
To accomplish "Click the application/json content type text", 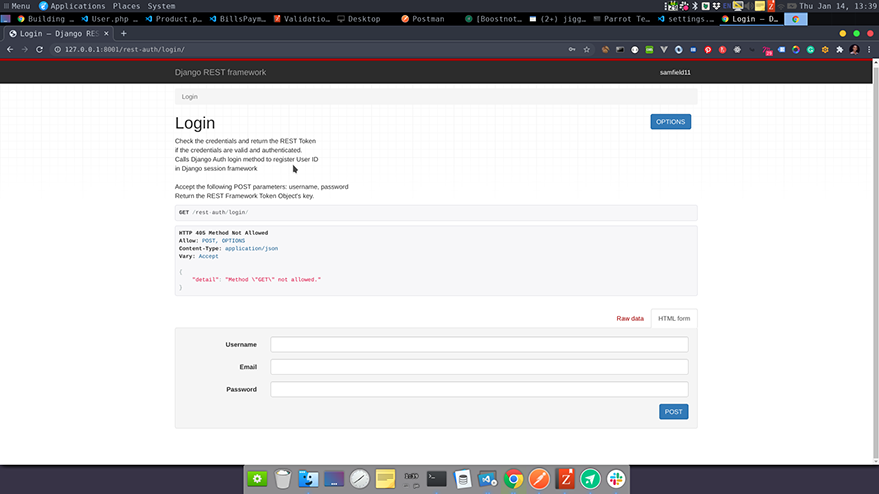I will coord(251,248).
